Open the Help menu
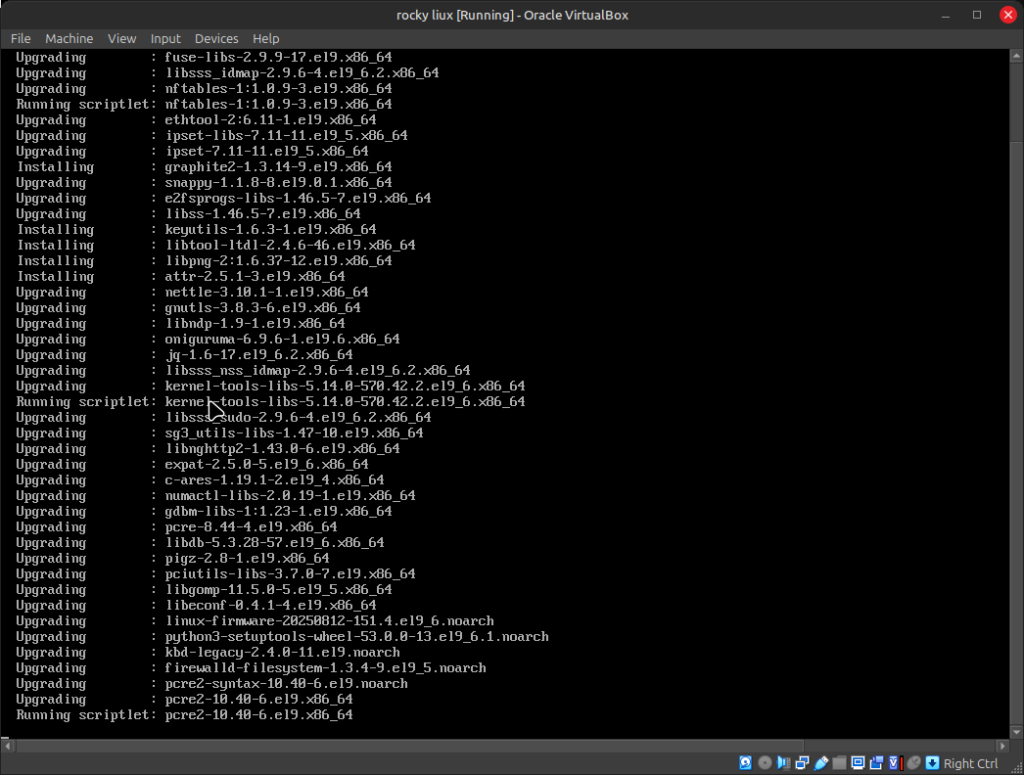This screenshot has height=775, width=1024. (266, 38)
